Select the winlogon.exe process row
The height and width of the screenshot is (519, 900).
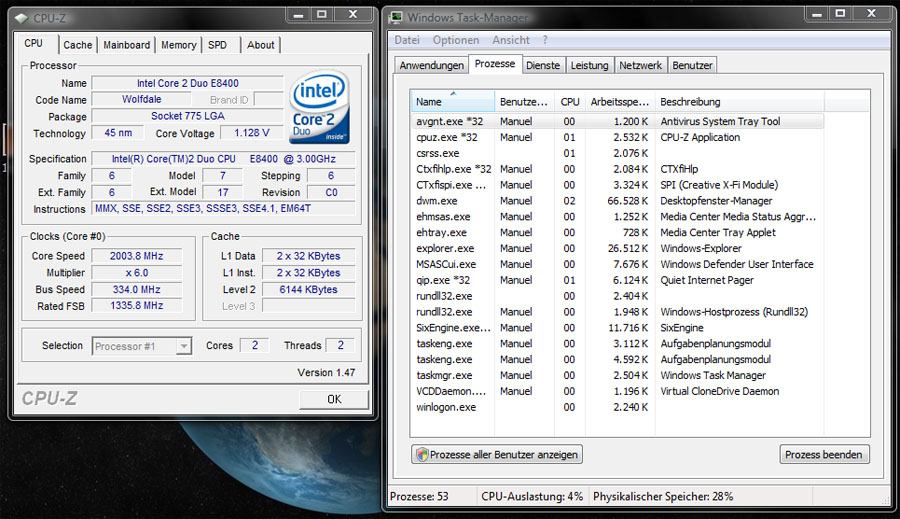click(618, 407)
